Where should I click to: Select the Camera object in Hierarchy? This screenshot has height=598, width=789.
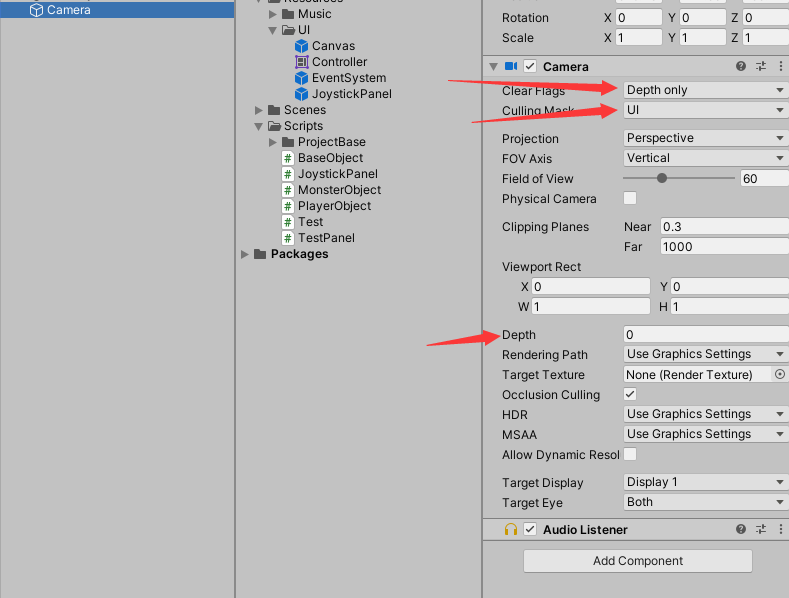(x=69, y=10)
